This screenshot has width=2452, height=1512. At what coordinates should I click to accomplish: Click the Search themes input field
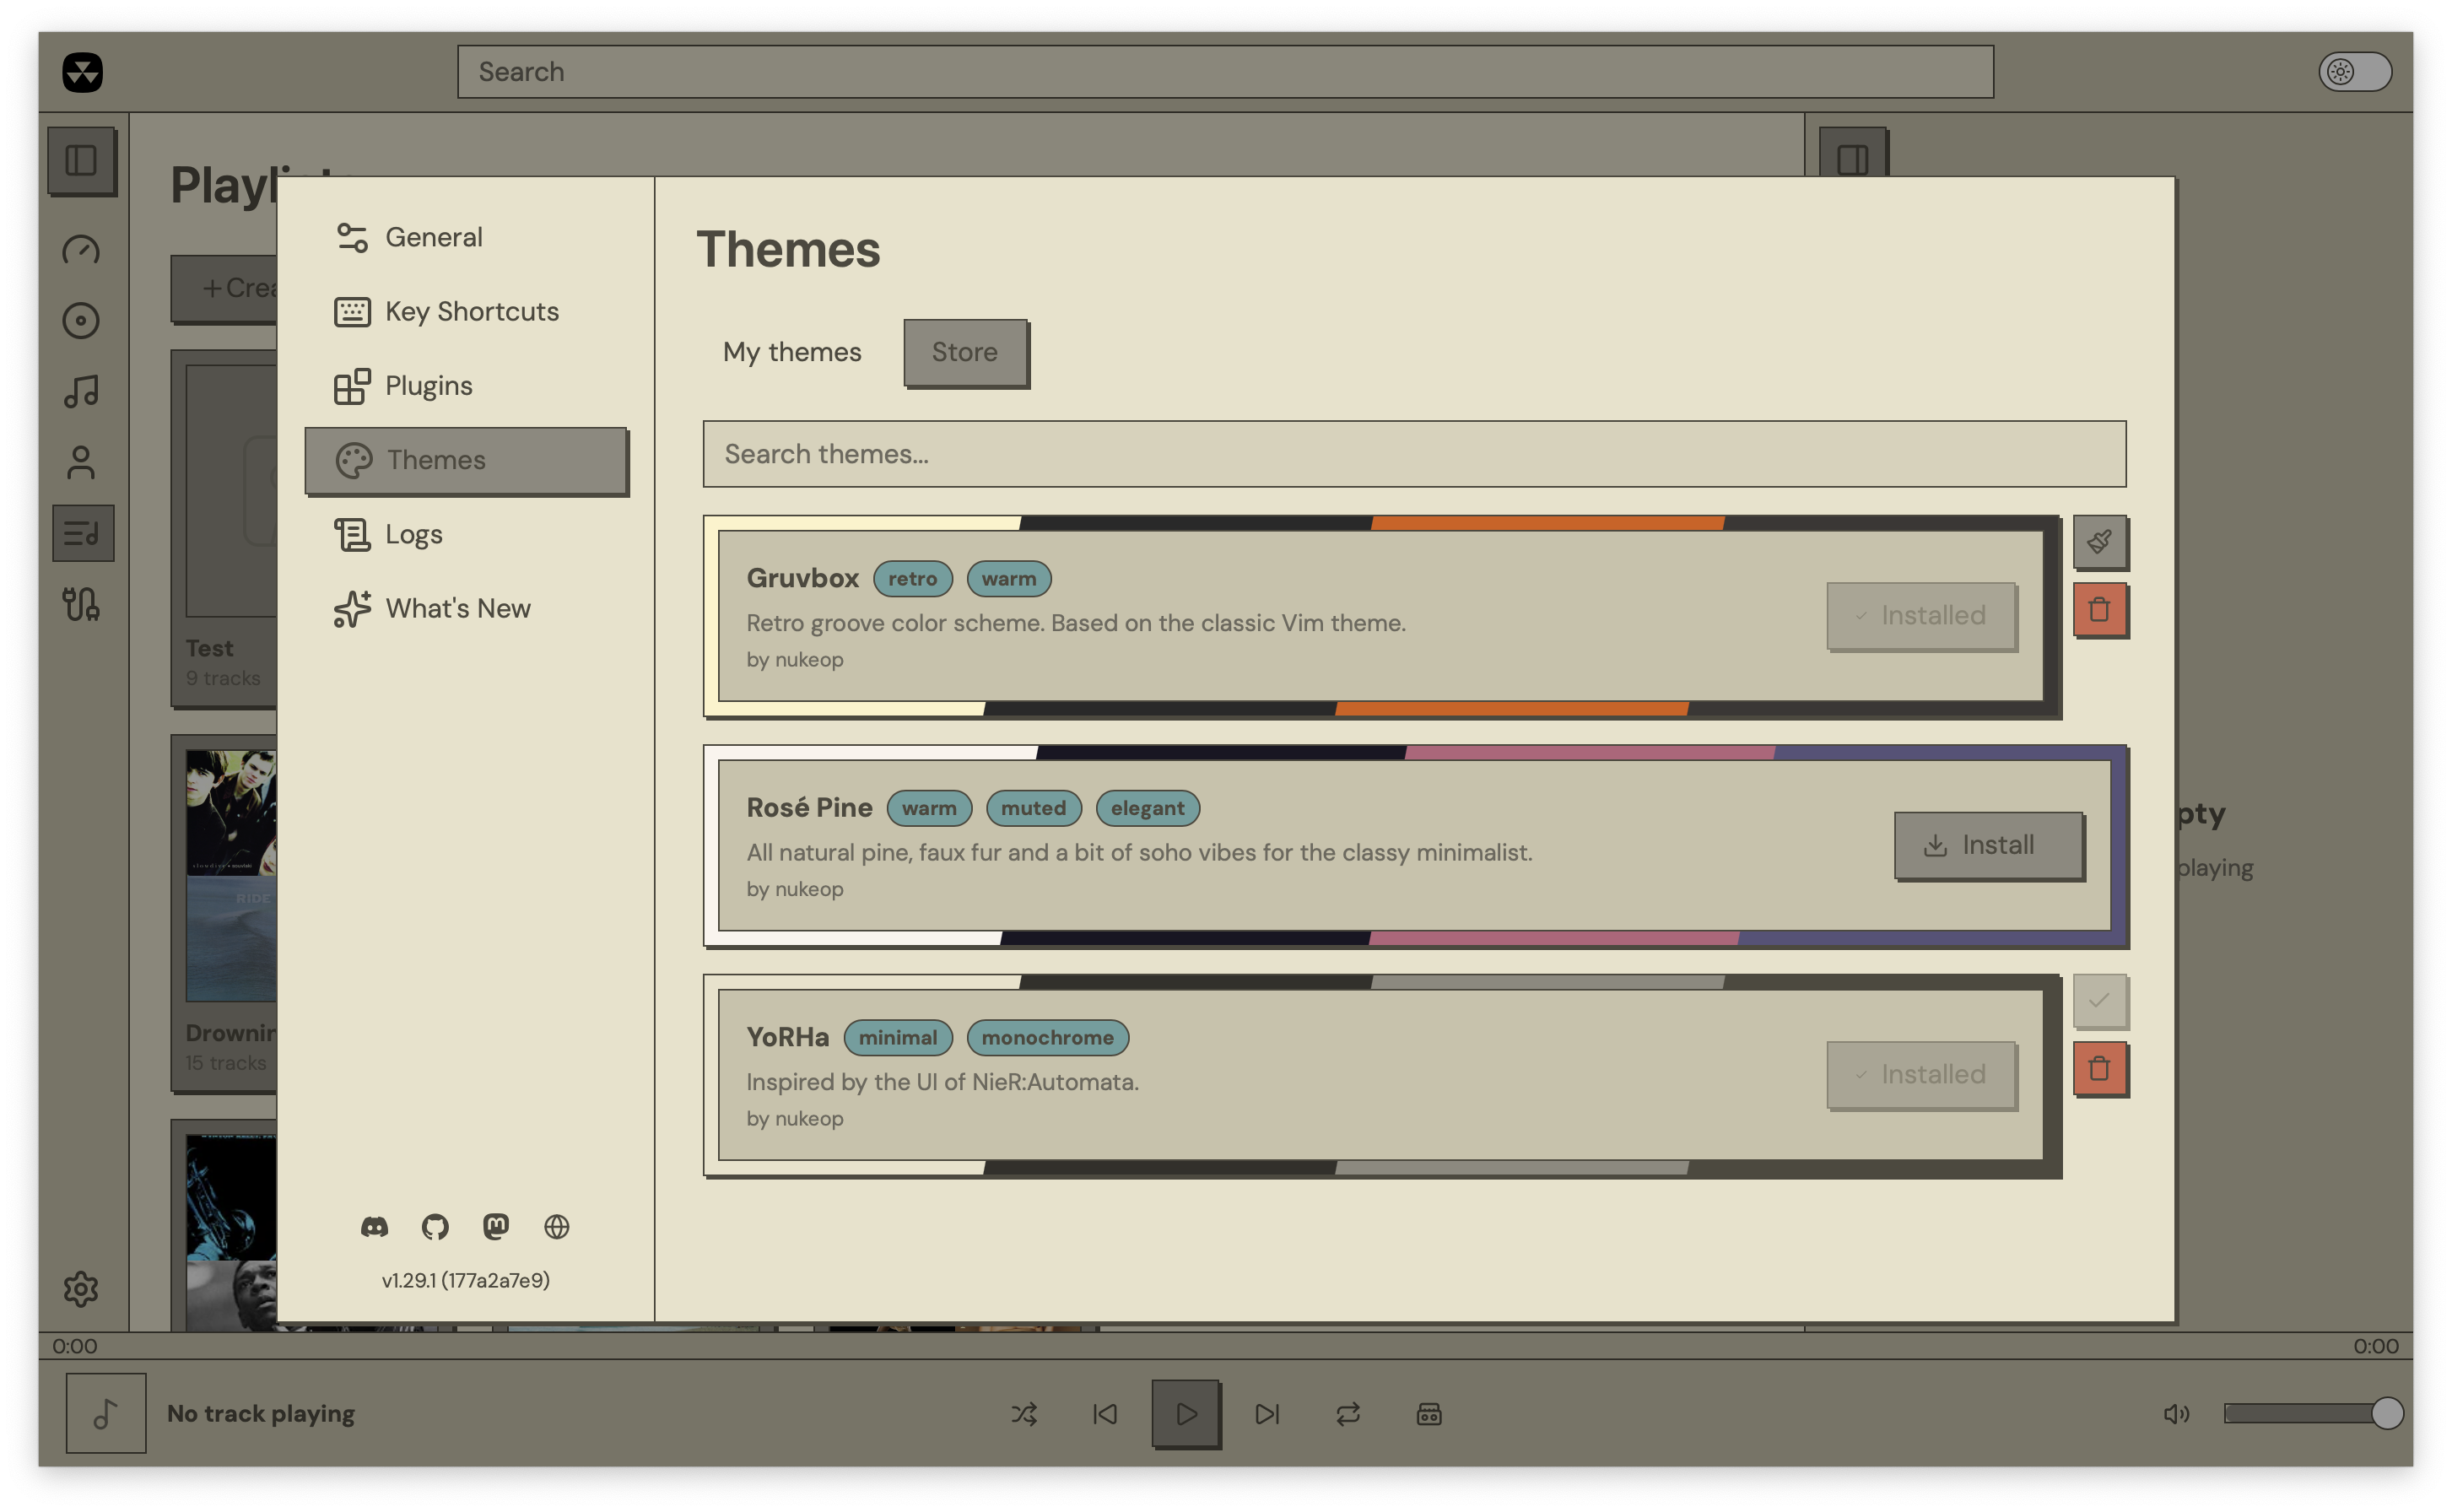pyautogui.click(x=1415, y=454)
